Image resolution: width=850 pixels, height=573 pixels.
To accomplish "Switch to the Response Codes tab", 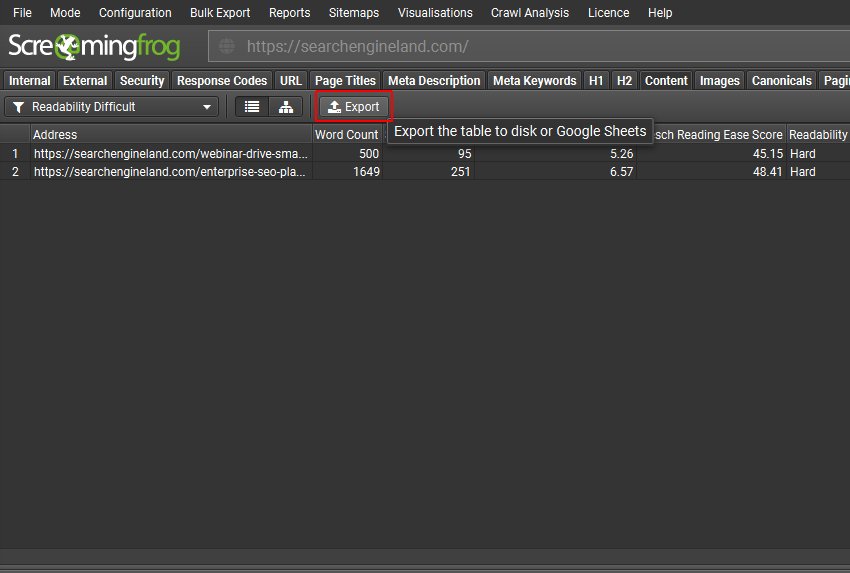I will [222, 80].
